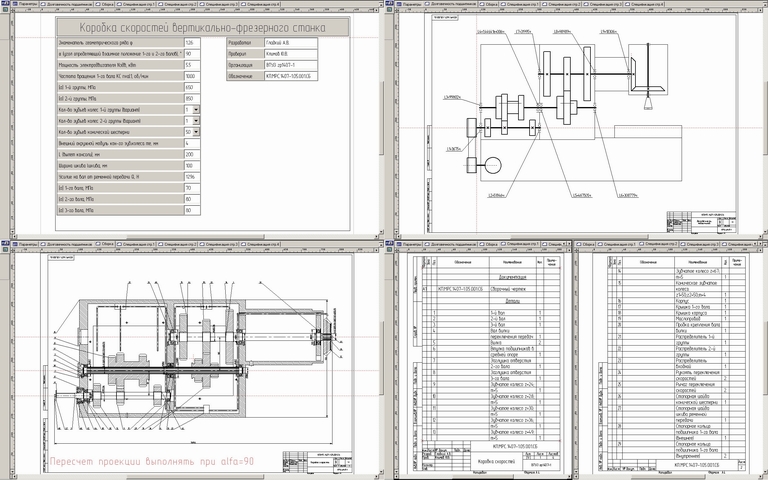Viewport: 768px width, 480px height.
Task: Click the document icon at the bottom-middle window corner
Action: (x=389, y=243)
